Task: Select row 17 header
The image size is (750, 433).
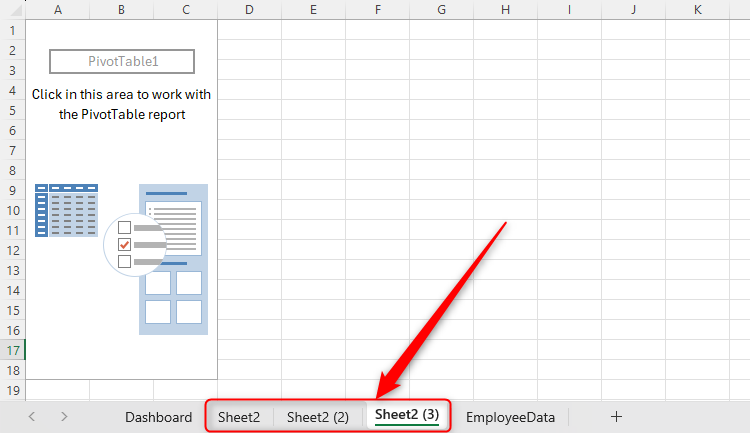Action: coord(12,350)
